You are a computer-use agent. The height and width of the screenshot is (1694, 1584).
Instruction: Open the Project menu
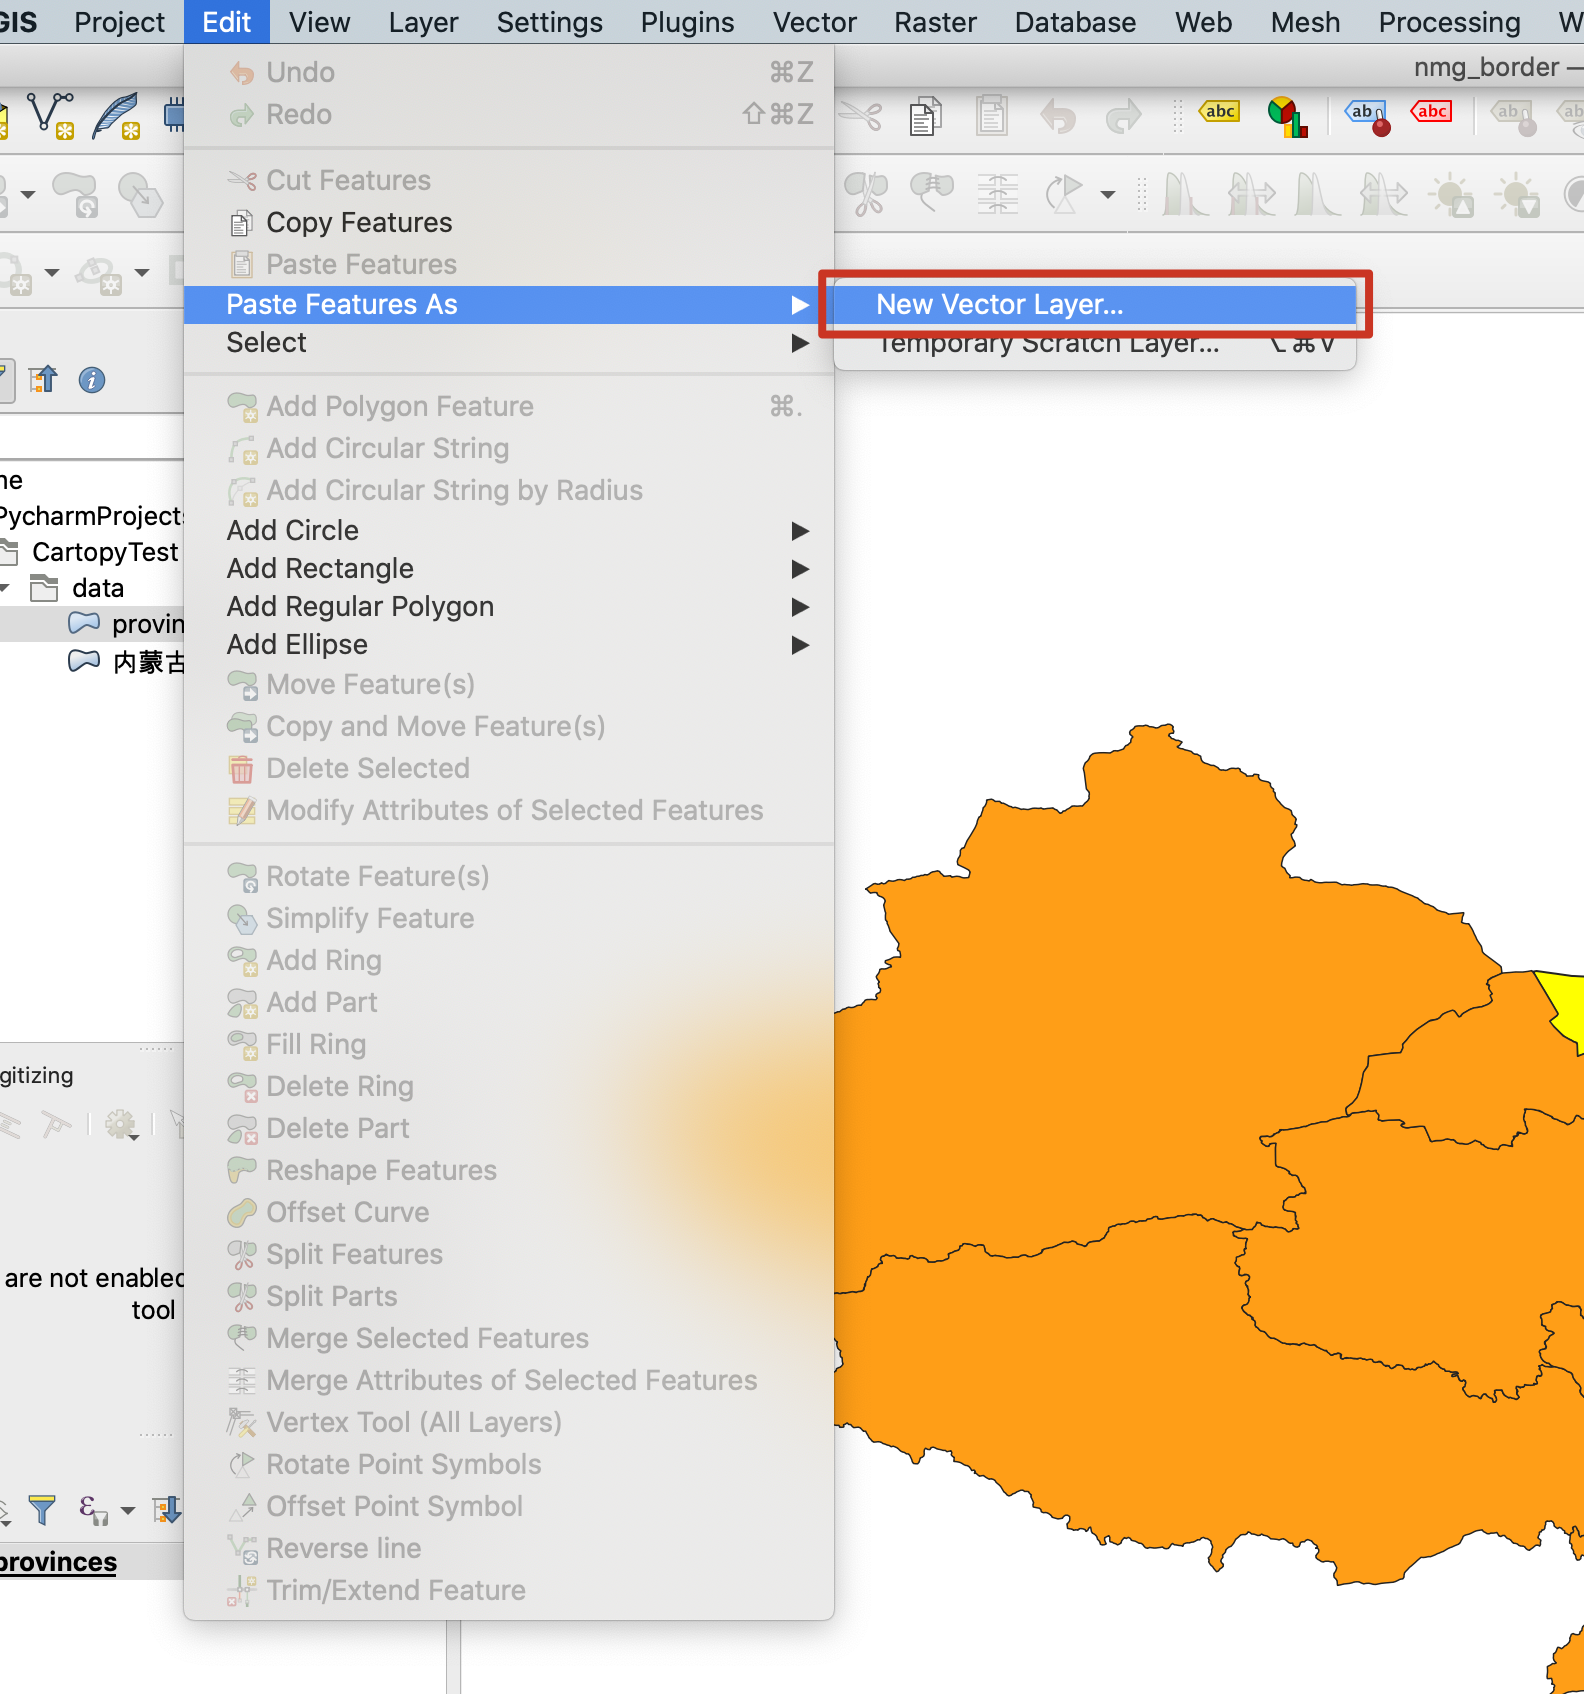point(119,22)
